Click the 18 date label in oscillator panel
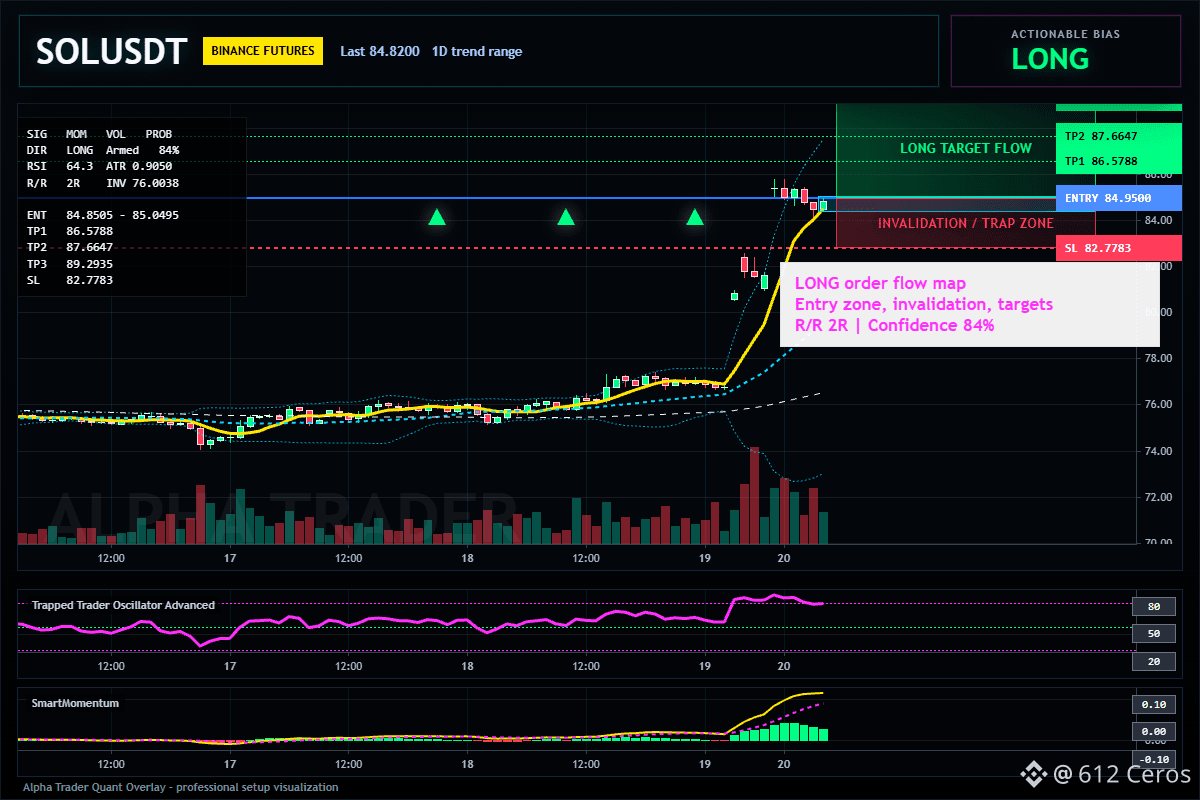The height and width of the screenshot is (800, 1200). click(467, 666)
